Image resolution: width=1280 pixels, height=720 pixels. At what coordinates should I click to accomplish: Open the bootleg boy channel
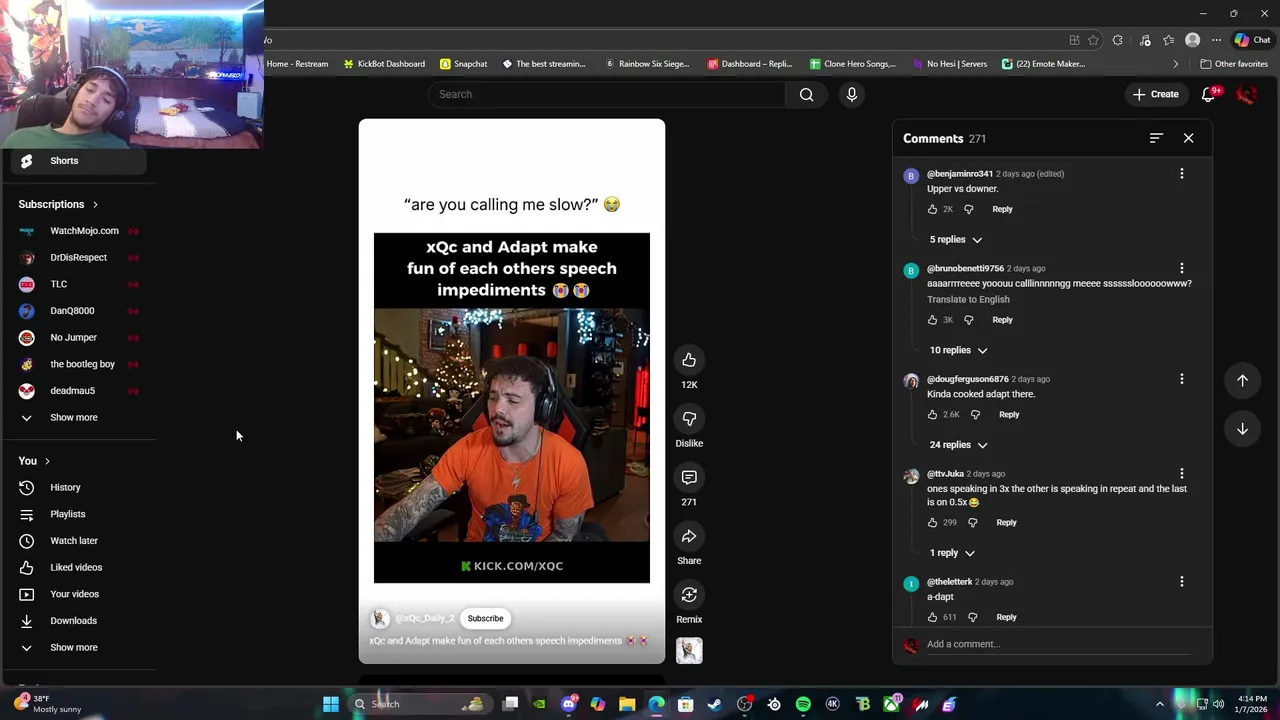[x=79, y=364]
